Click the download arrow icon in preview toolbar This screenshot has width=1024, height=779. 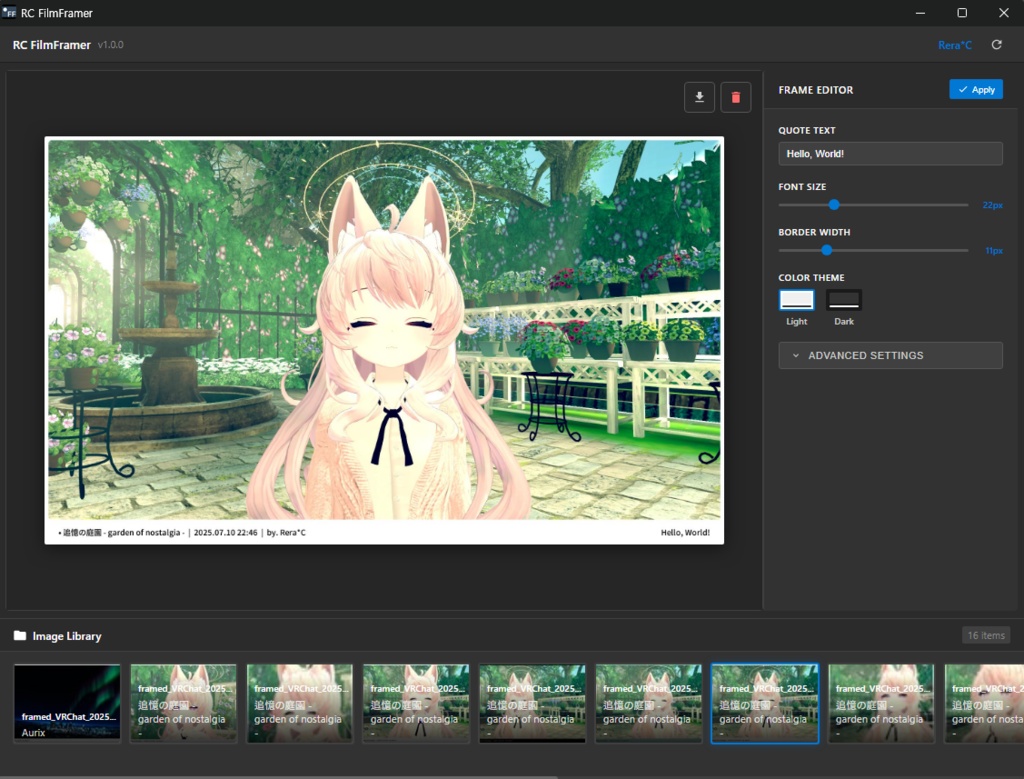tap(699, 97)
